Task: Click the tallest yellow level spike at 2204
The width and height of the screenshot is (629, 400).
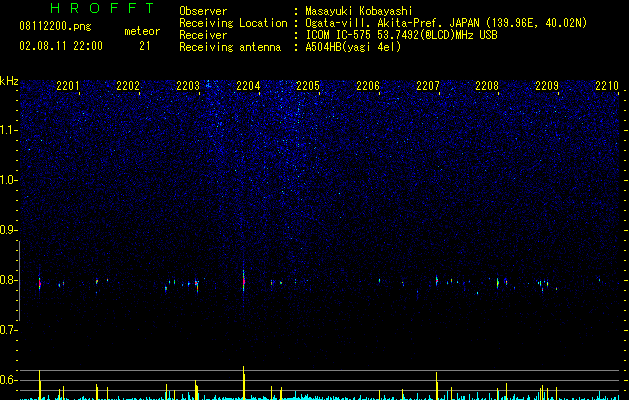Action: pyautogui.click(x=244, y=383)
